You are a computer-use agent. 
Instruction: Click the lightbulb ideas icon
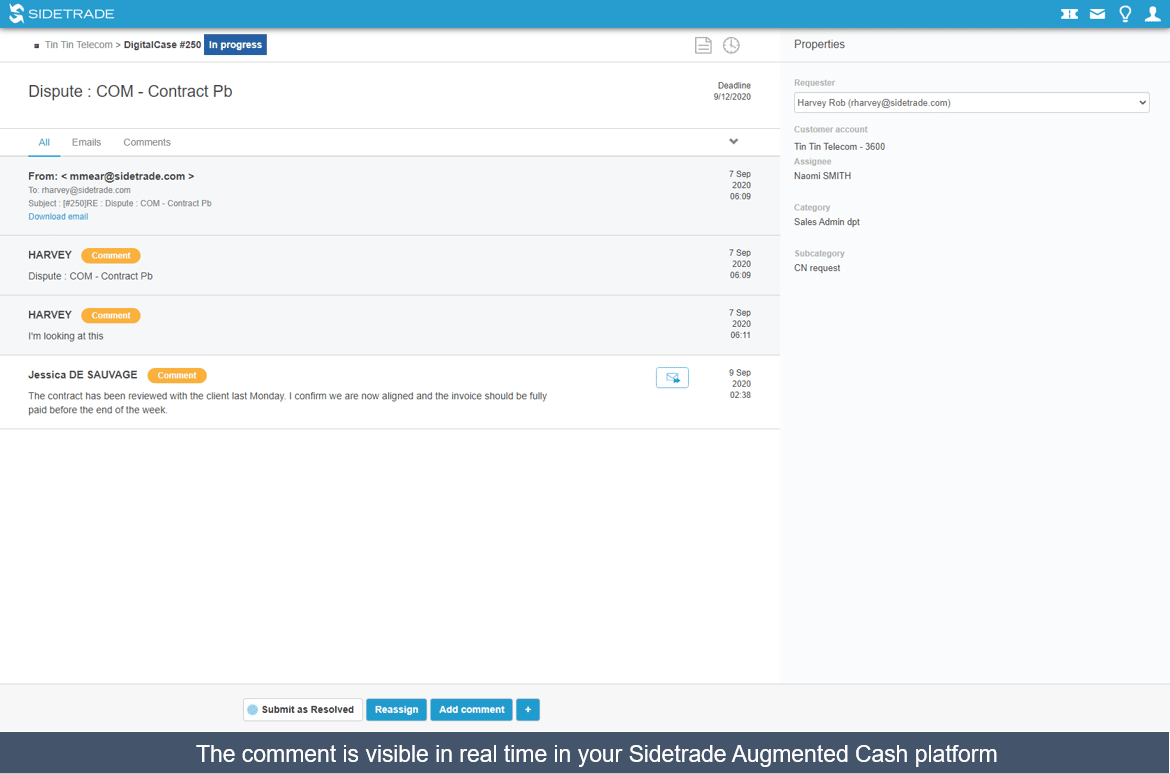(x=1125, y=13)
